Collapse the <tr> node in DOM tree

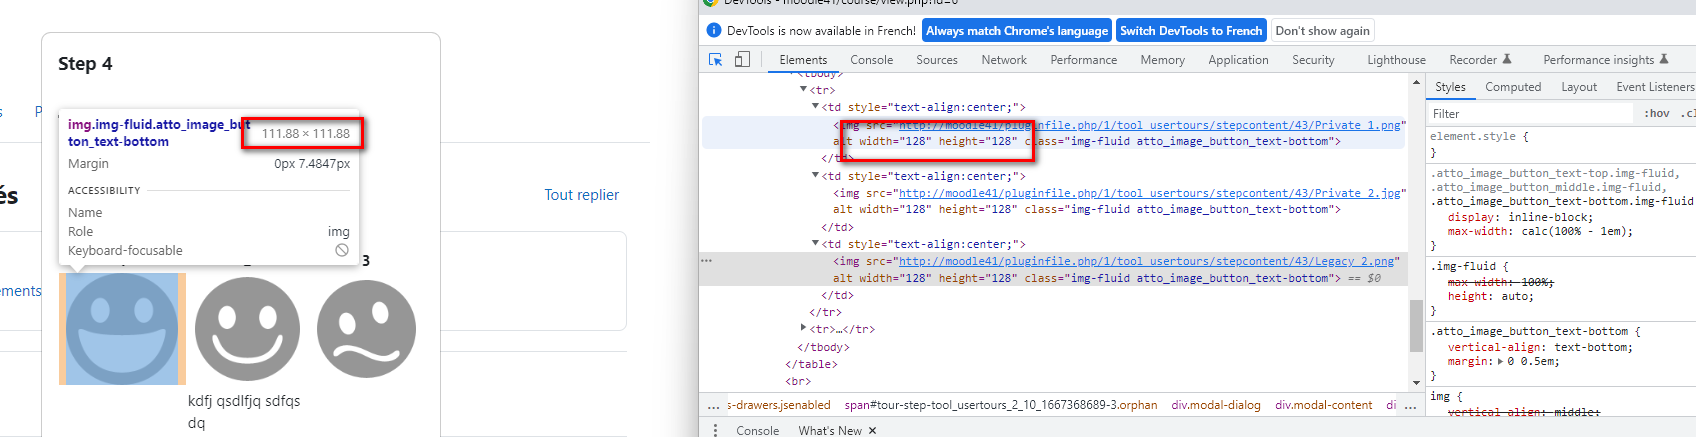[x=804, y=90]
